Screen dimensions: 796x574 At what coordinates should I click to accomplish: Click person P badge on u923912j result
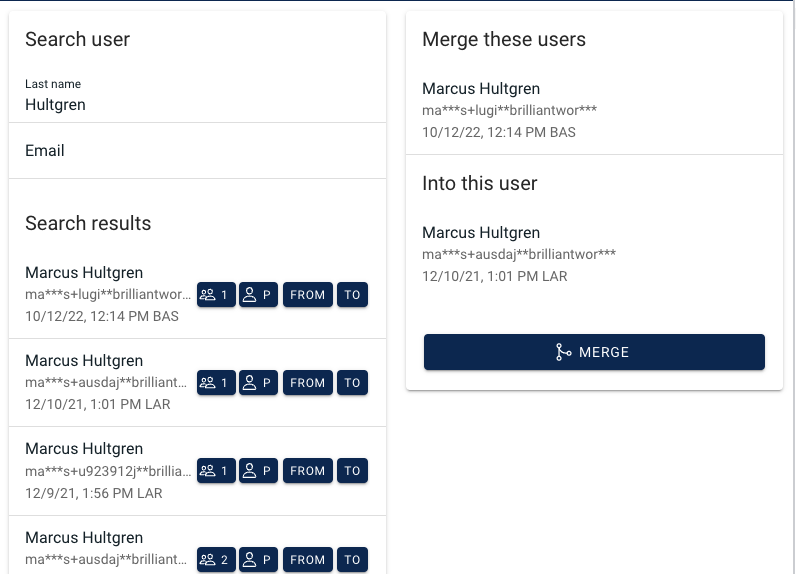click(258, 471)
